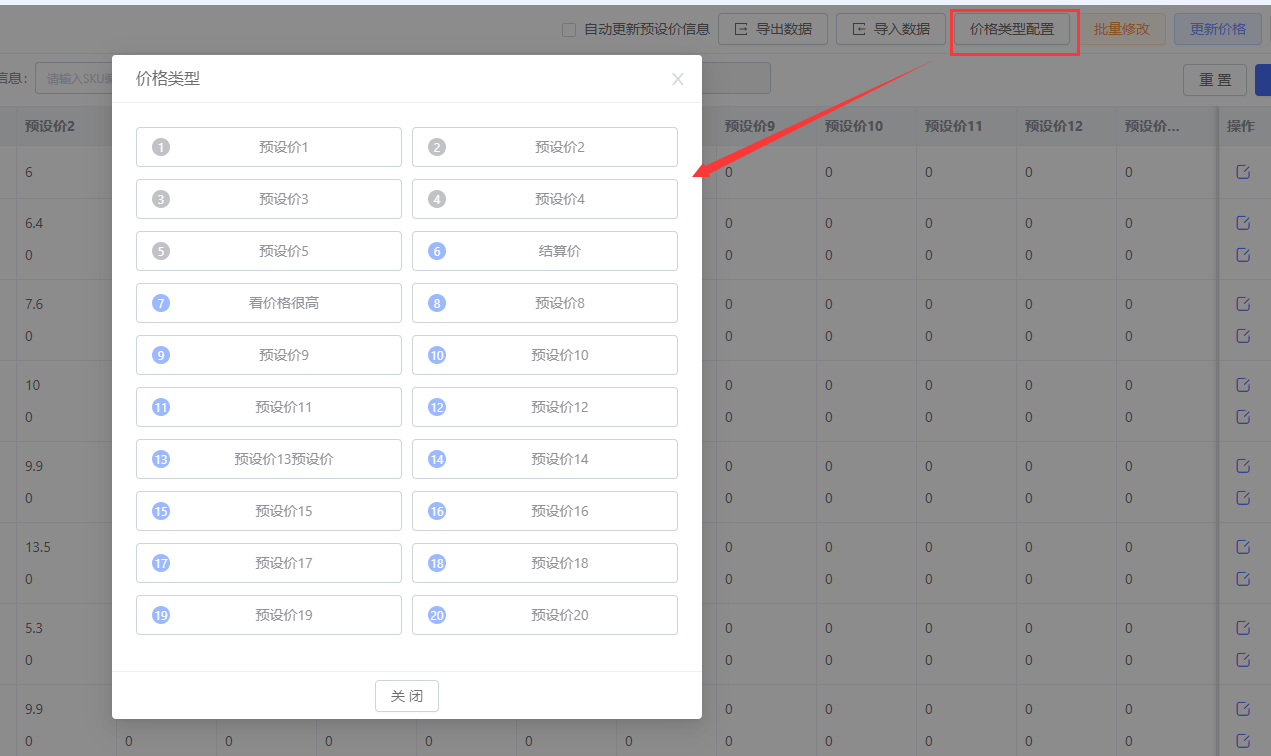Click the 预设价12 column header

tap(1054, 126)
